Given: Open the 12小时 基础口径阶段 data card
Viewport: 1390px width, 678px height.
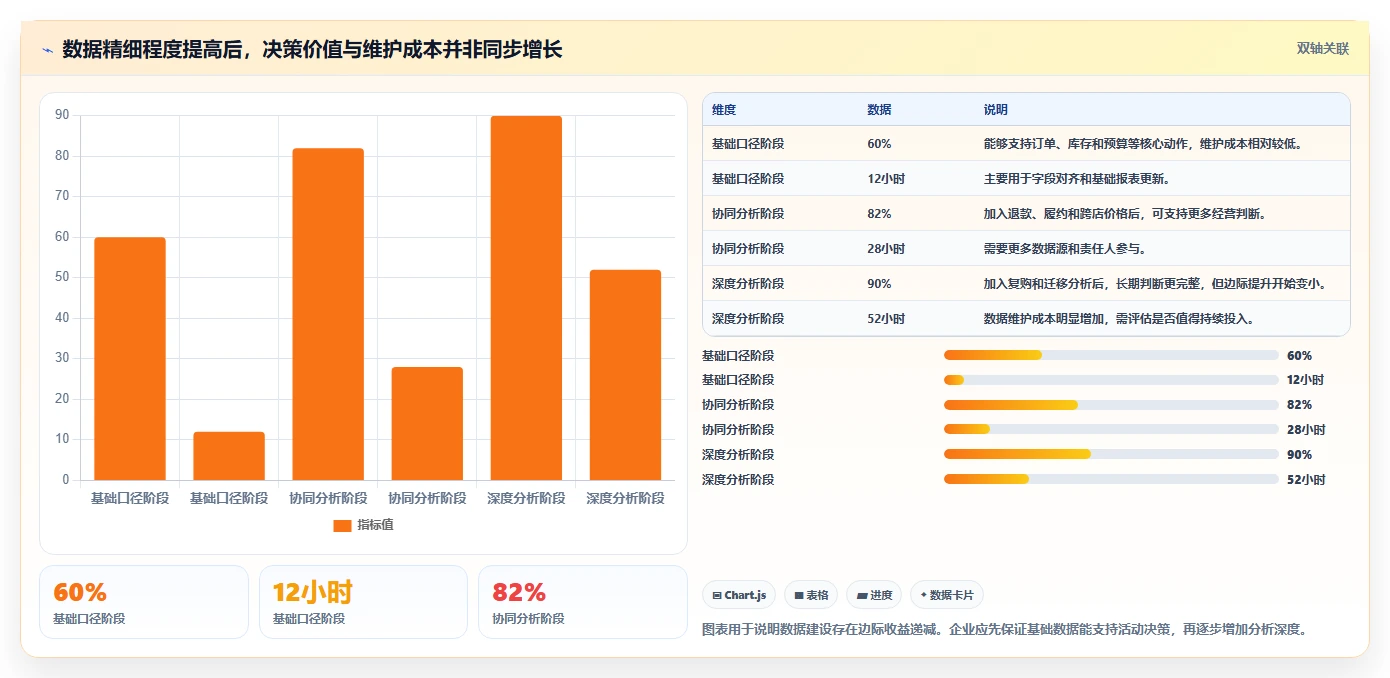Looking at the screenshot, I should point(363,602).
